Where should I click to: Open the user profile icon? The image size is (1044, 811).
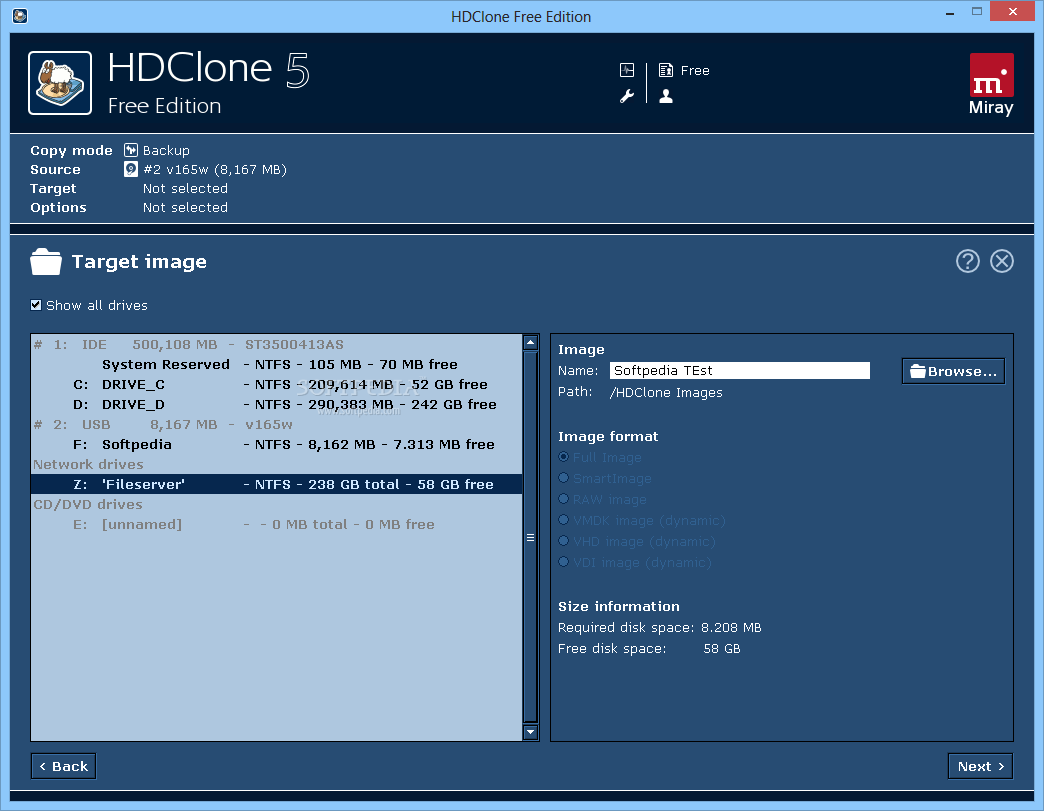665,97
